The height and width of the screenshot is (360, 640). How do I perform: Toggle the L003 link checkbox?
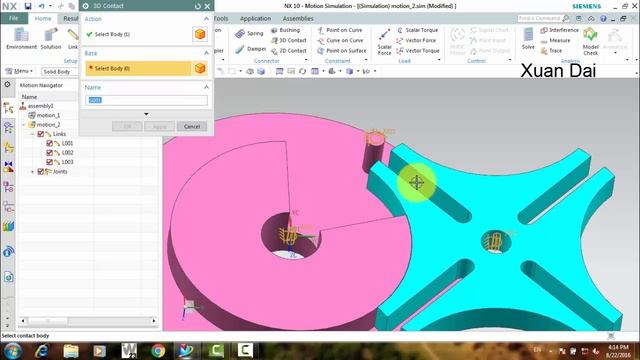(49, 162)
